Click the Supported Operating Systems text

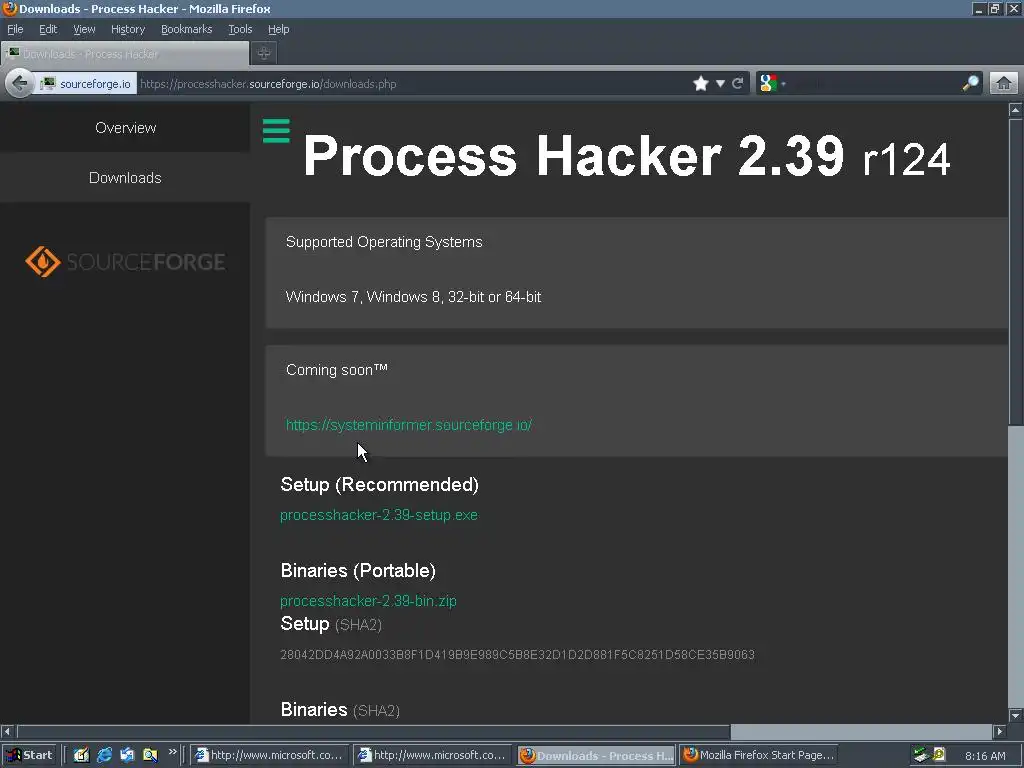tap(384, 242)
